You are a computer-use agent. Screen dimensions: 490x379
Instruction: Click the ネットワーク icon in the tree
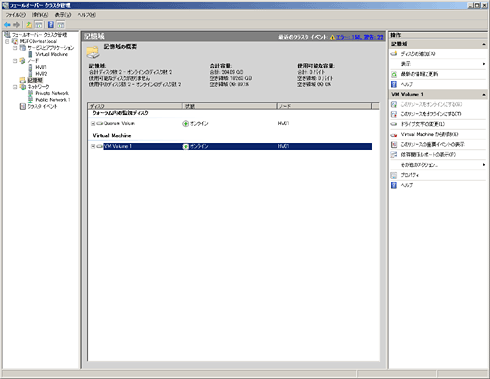[22, 87]
